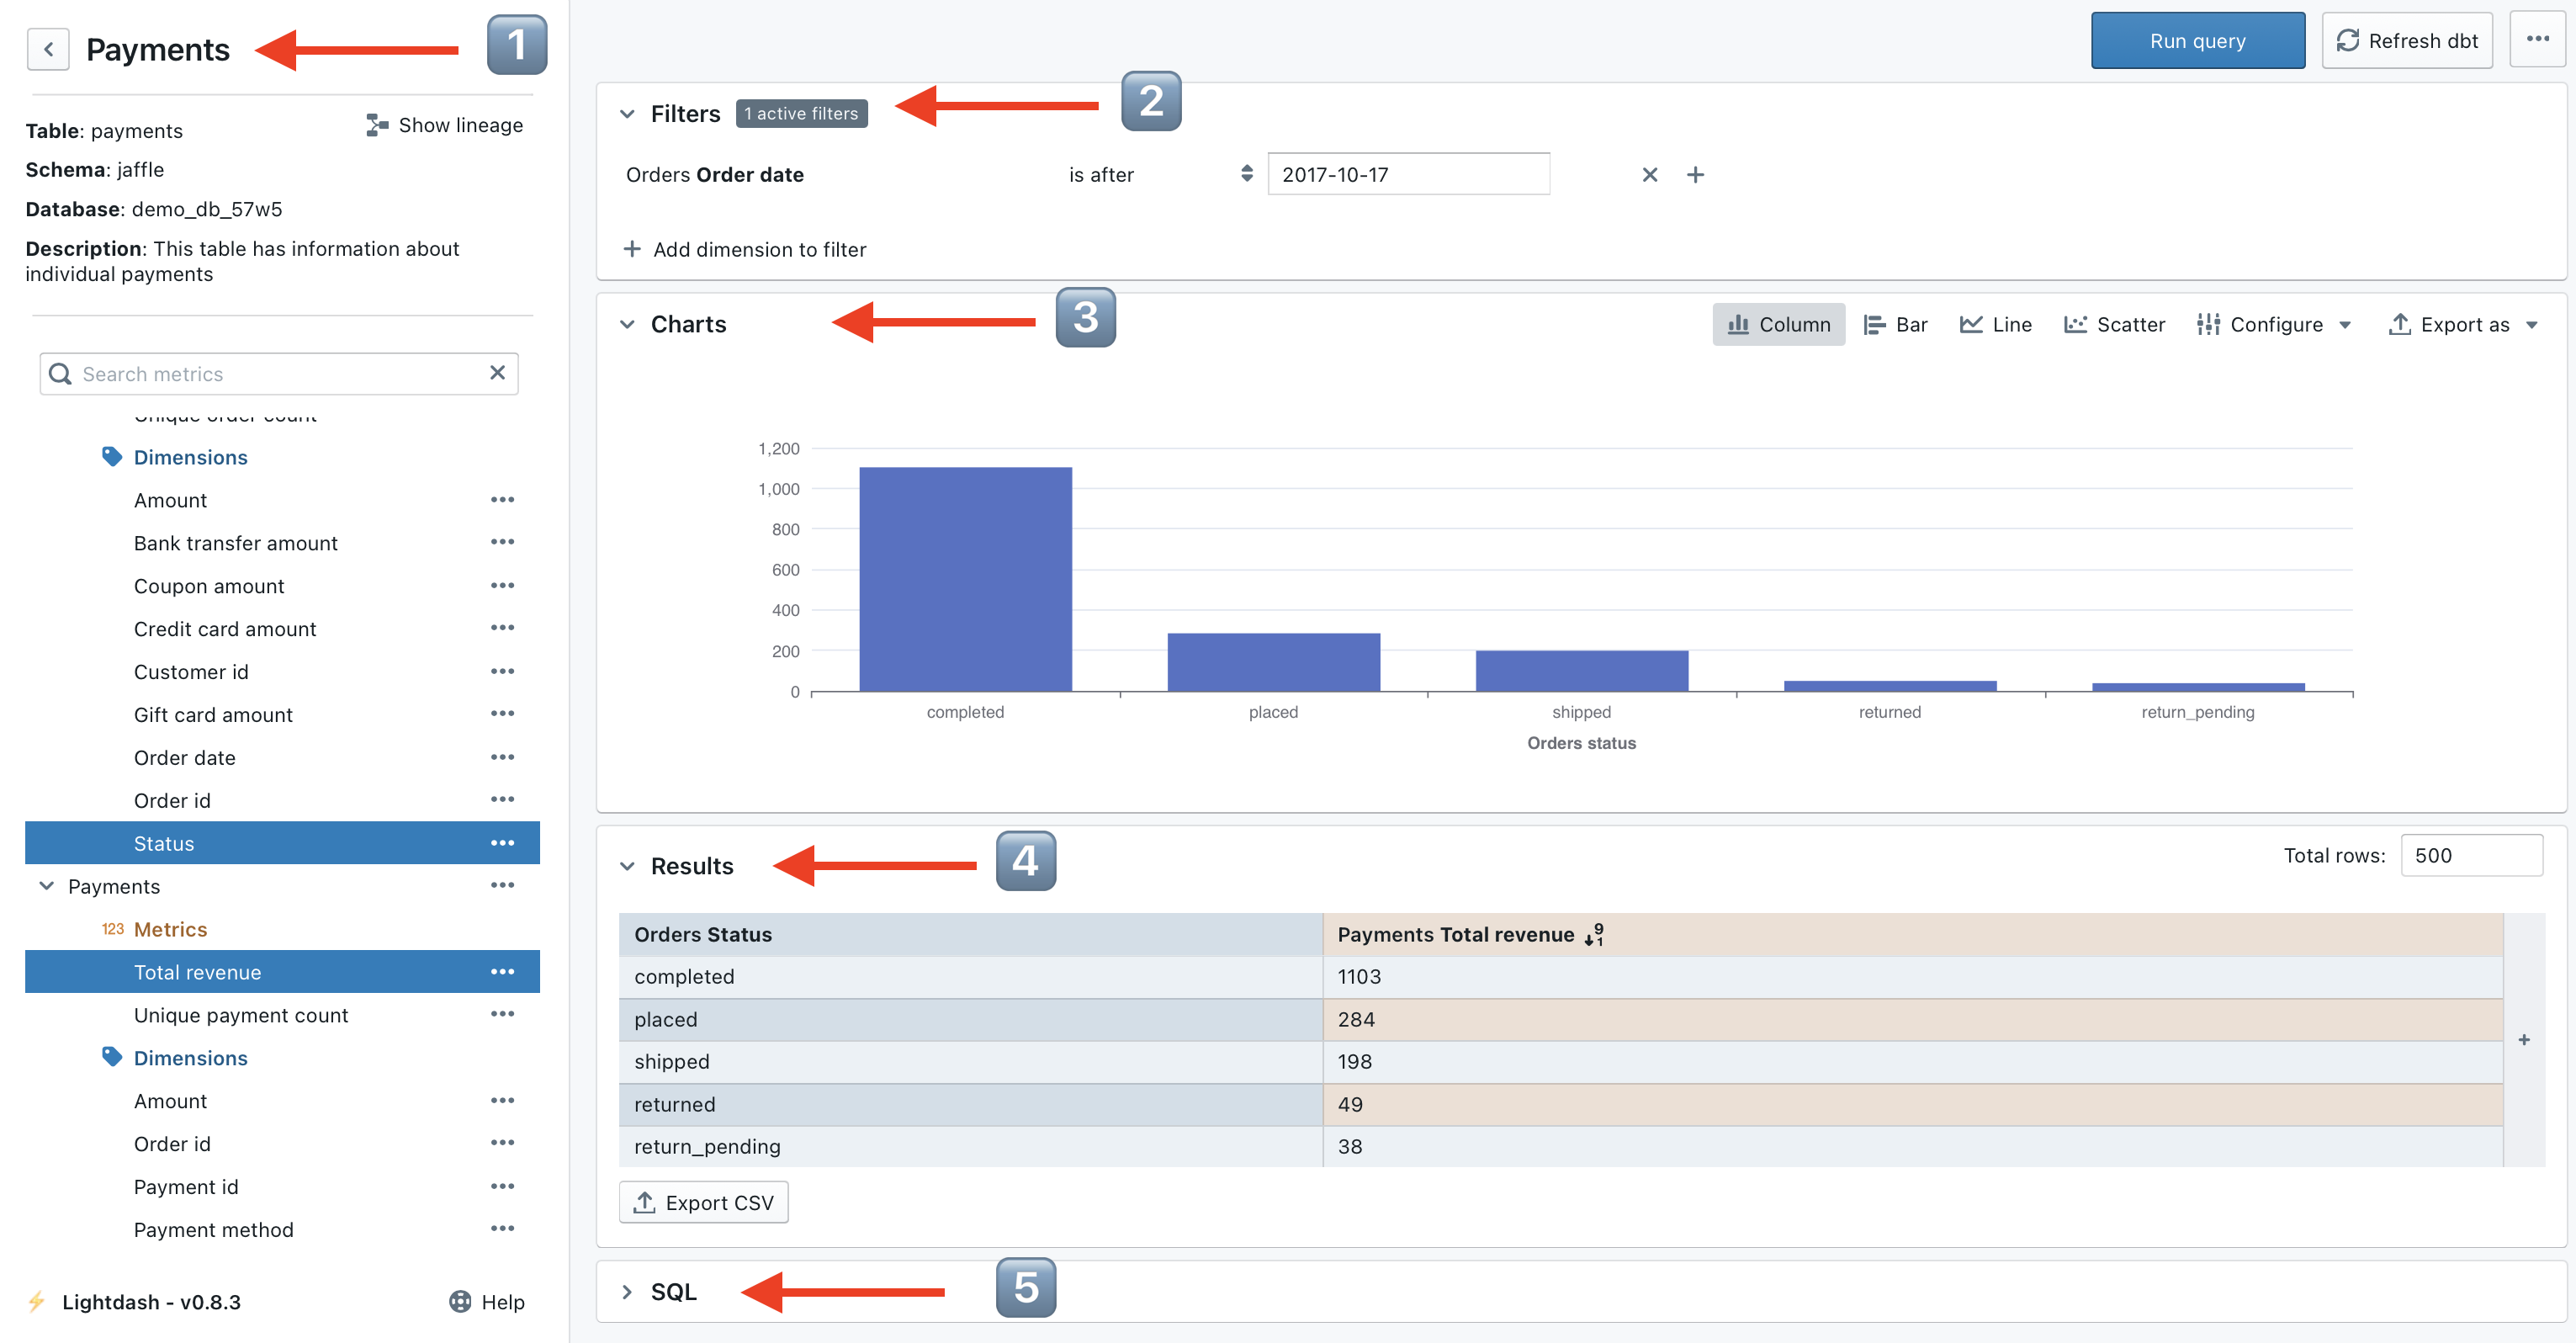The image size is (2576, 1343).
Task: Toggle the Unique payment count metric
Action: [241, 1015]
